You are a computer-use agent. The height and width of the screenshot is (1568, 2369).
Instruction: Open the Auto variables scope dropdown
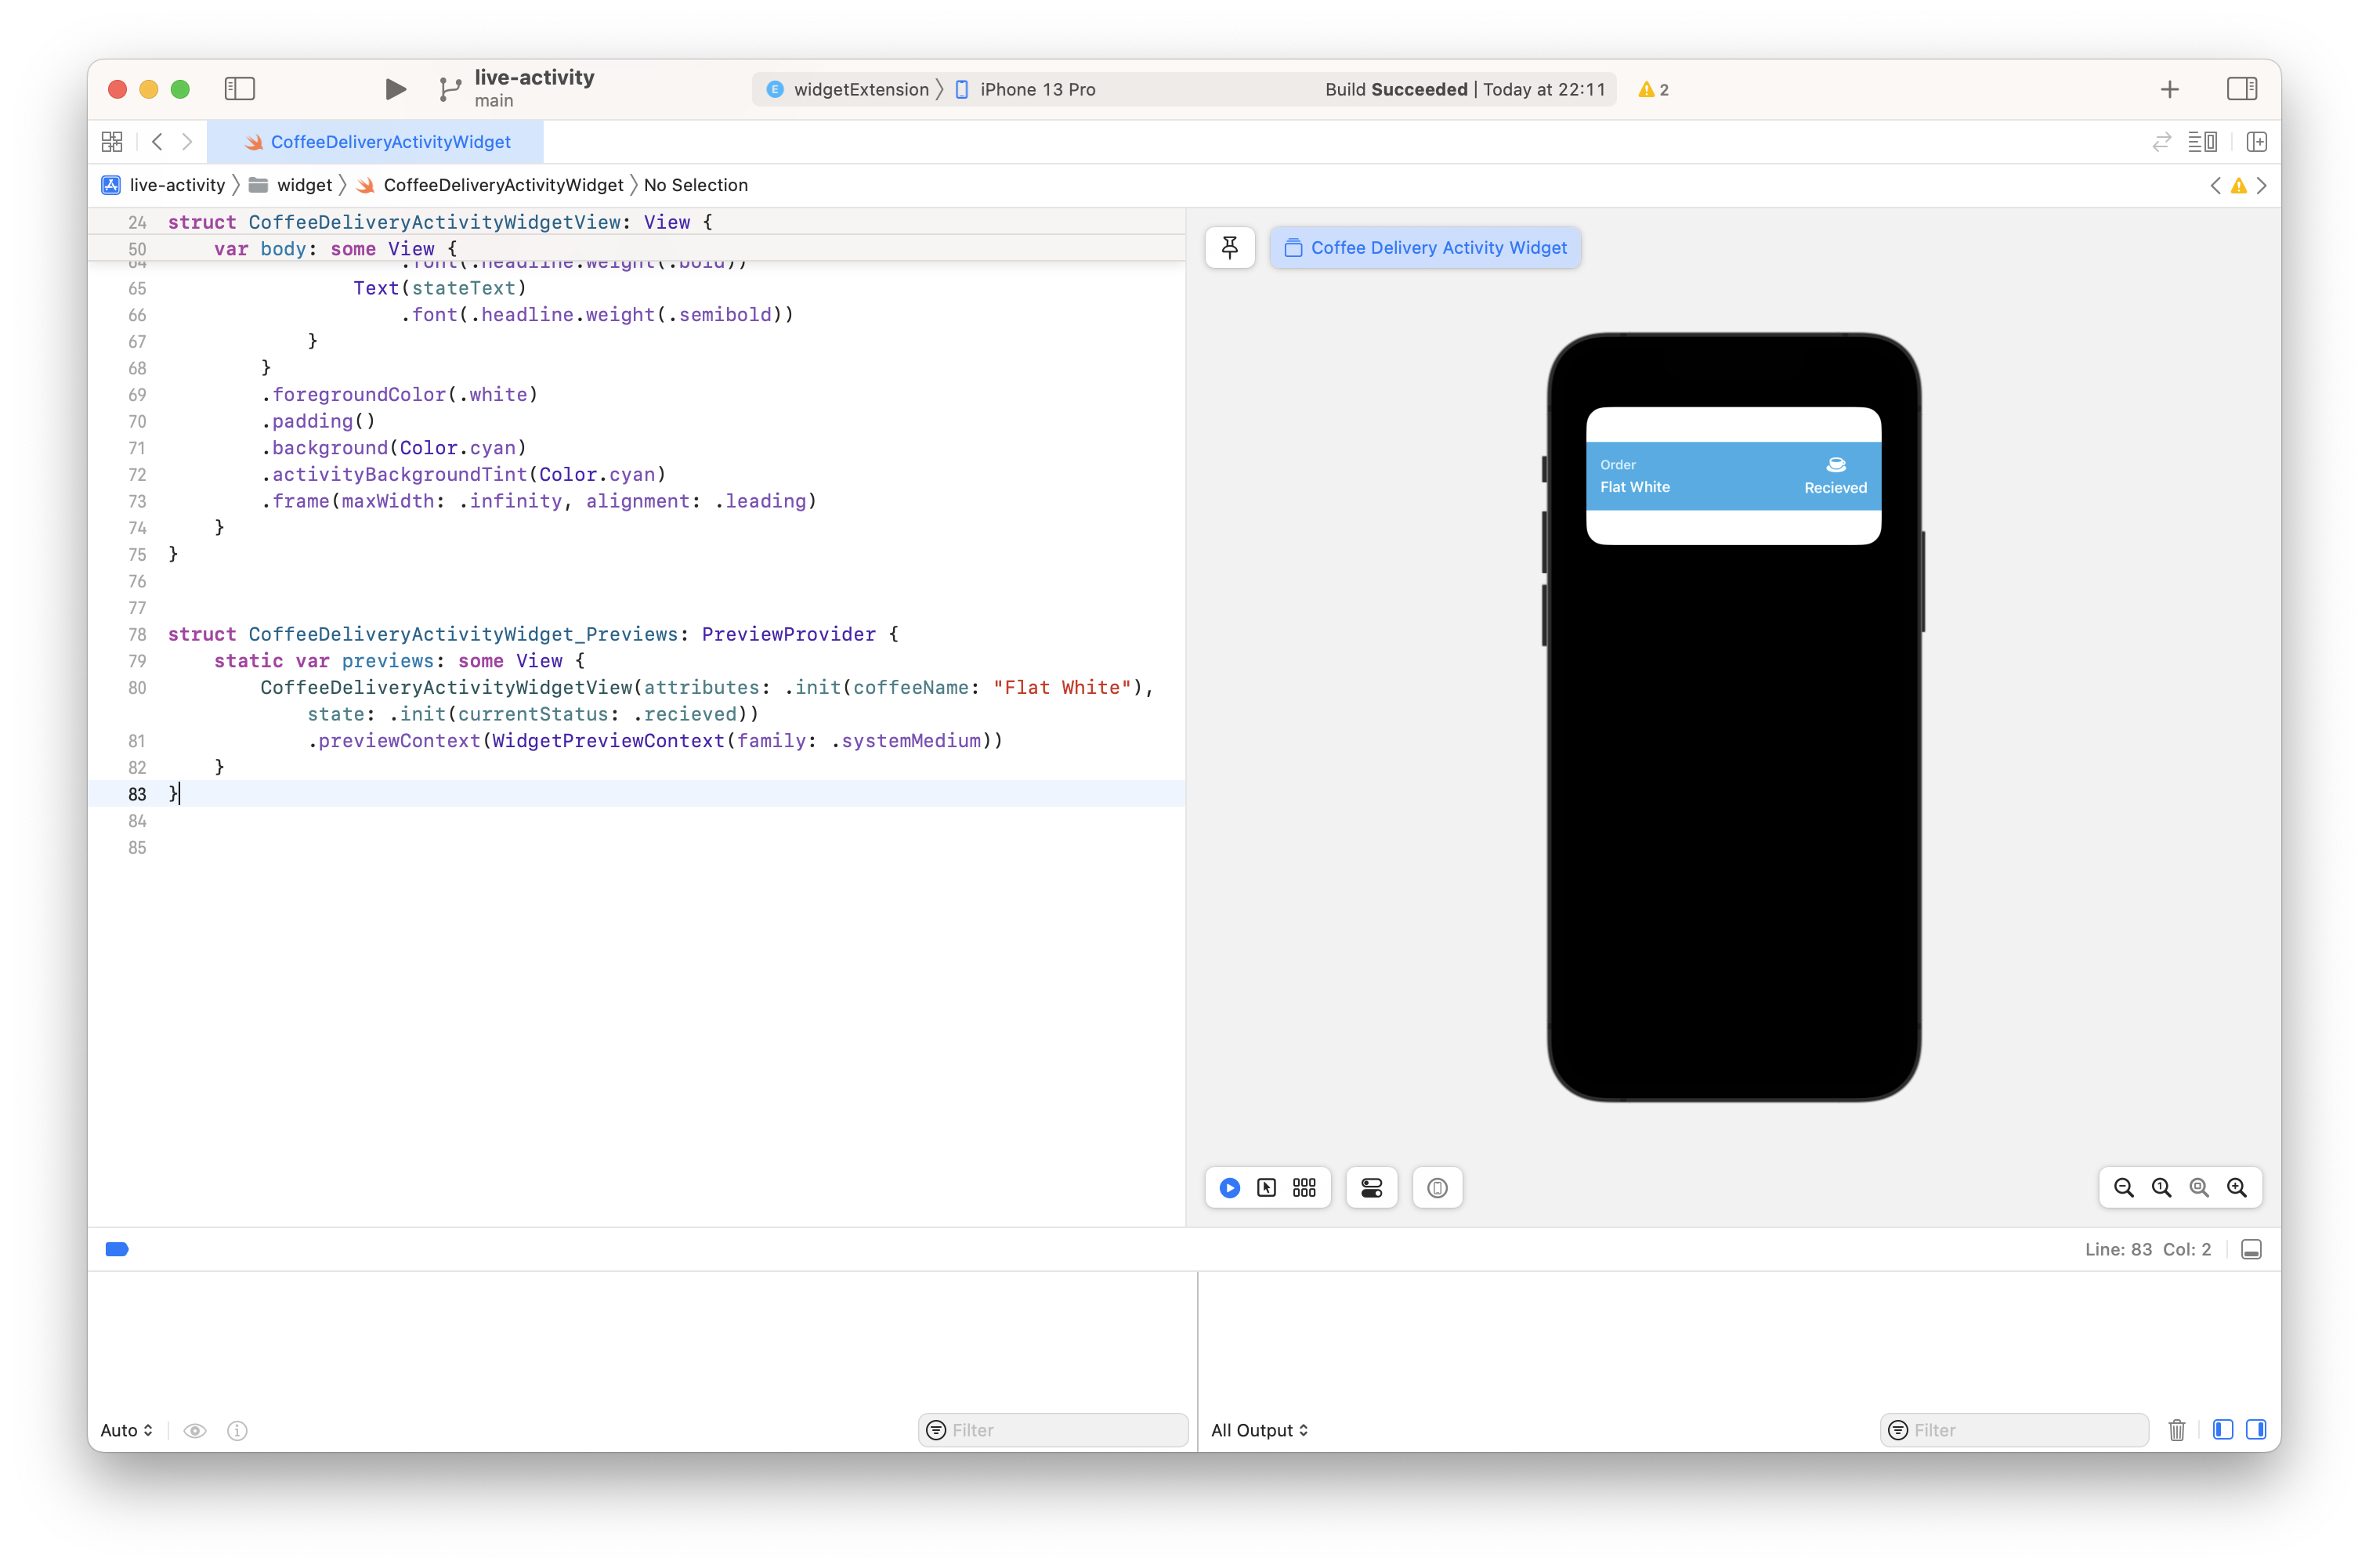[x=127, y=1430]
